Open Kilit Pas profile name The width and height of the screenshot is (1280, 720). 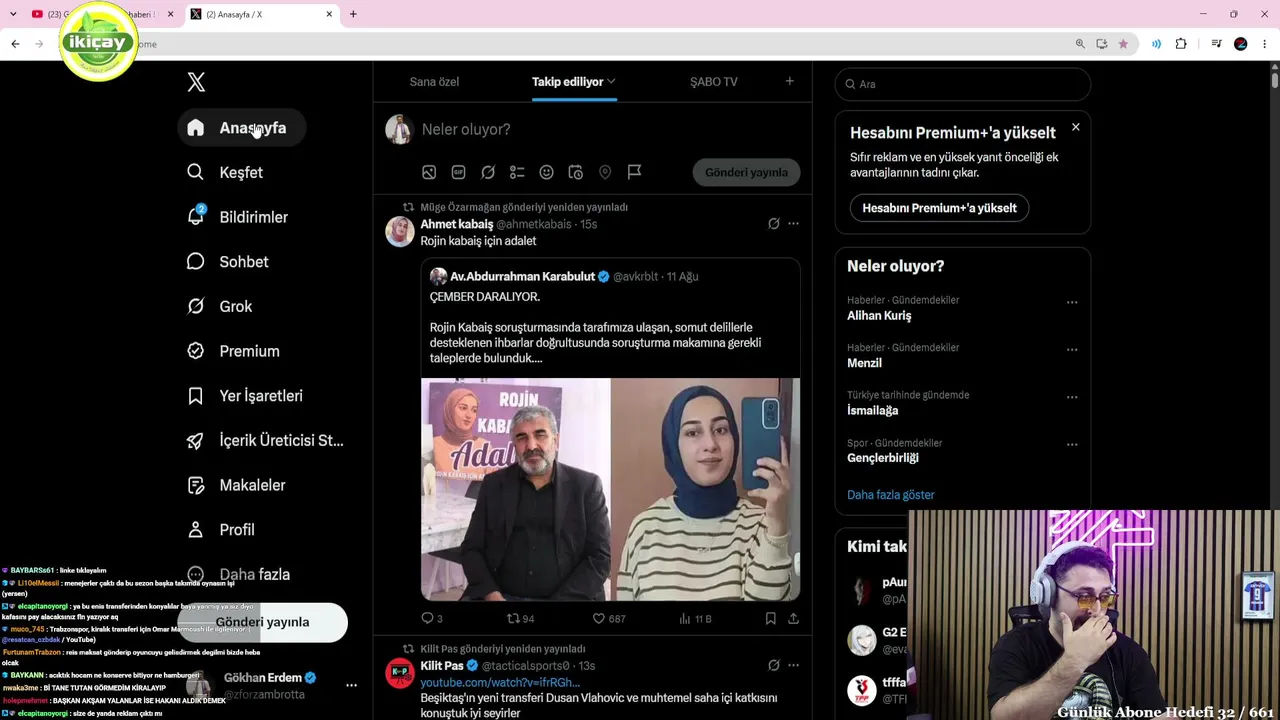442,666
